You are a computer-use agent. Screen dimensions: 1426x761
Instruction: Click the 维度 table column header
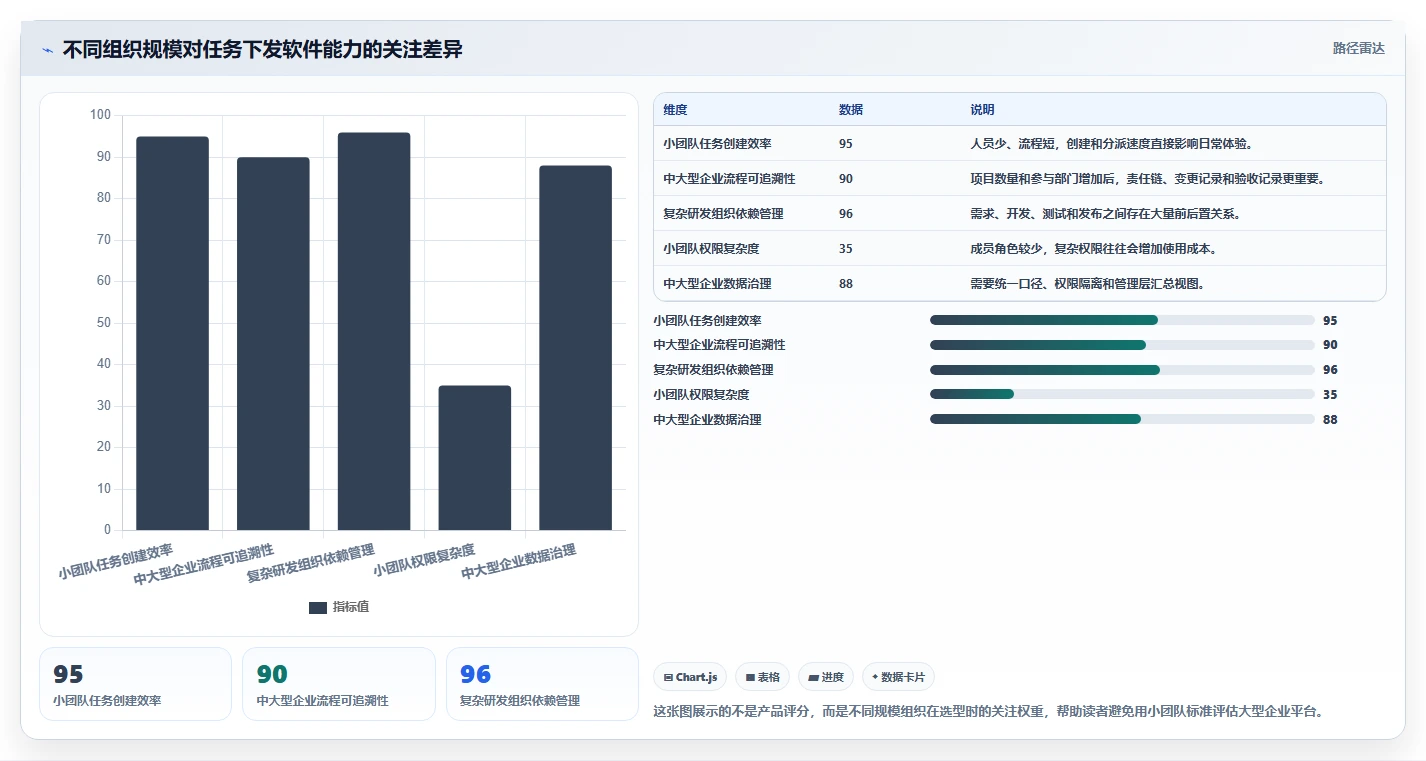675,110
